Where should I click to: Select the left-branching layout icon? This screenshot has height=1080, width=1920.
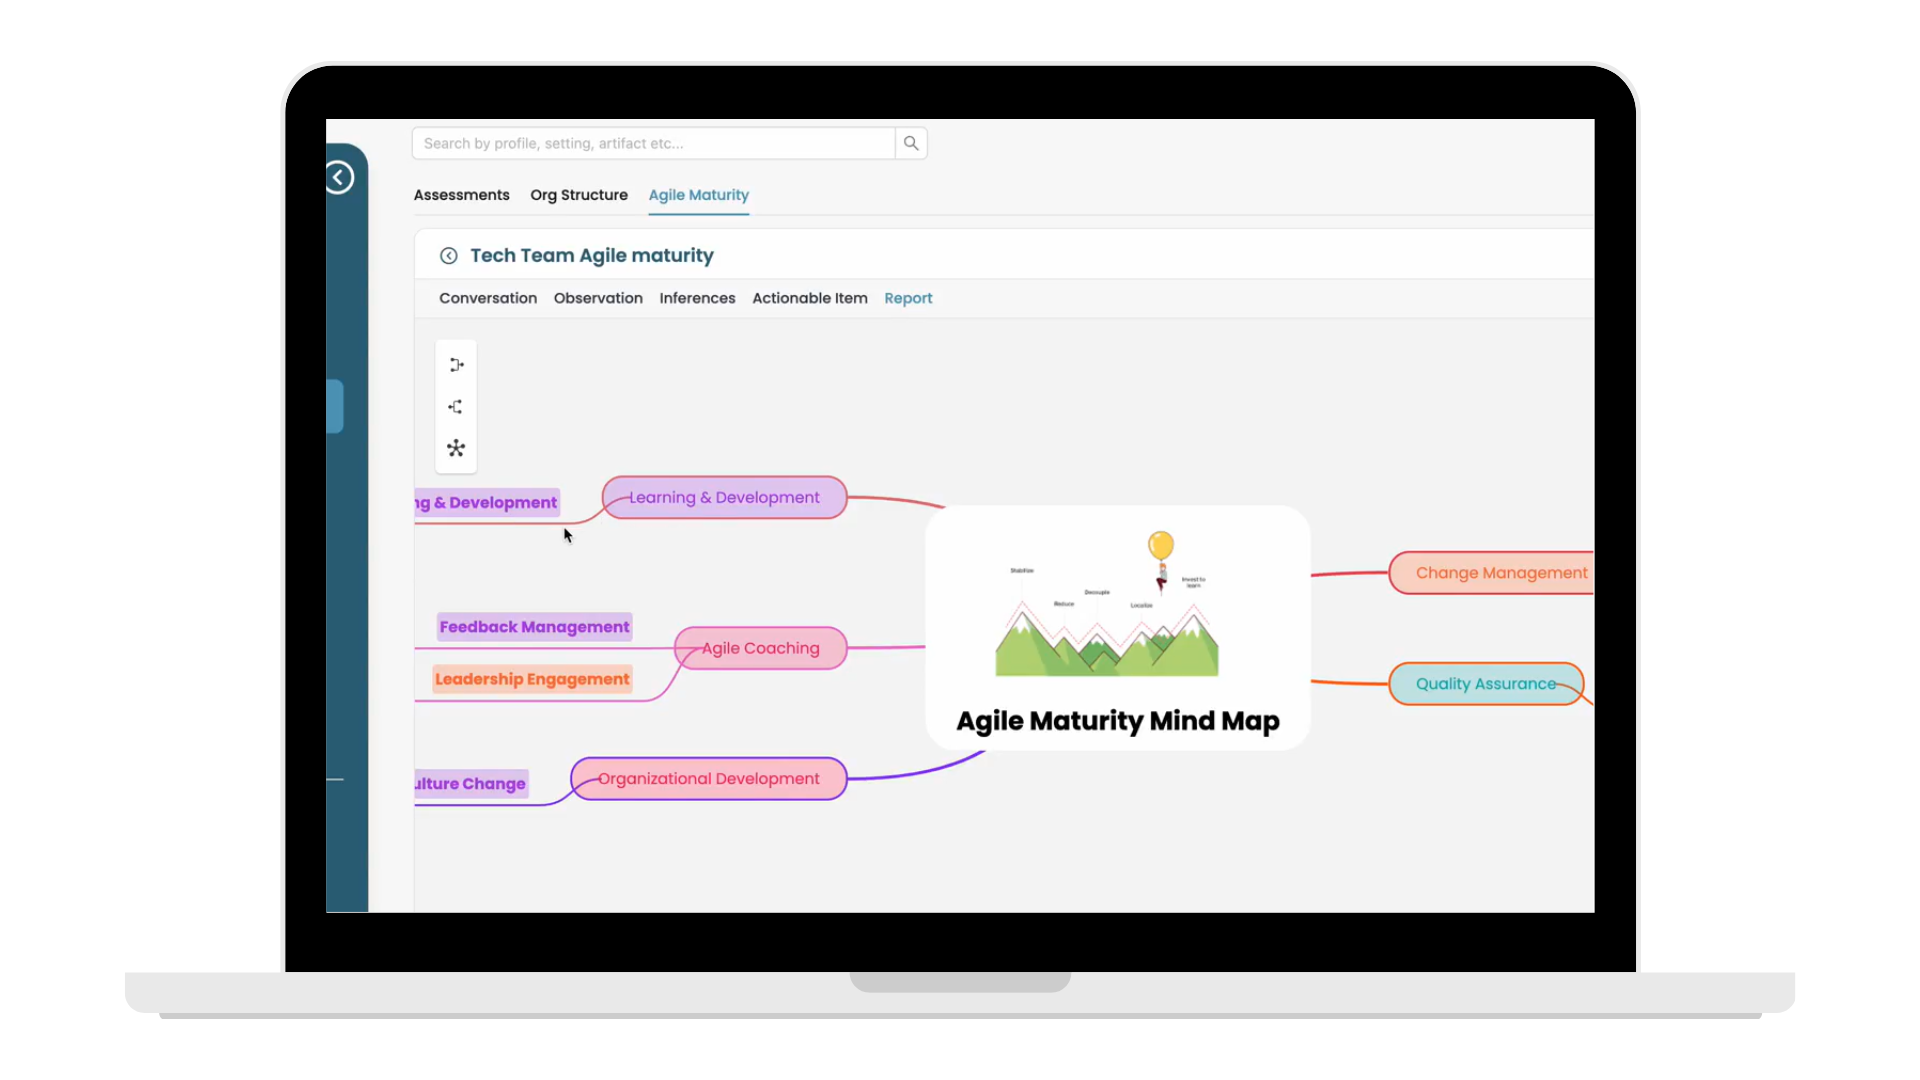click(x=456, y=407)
